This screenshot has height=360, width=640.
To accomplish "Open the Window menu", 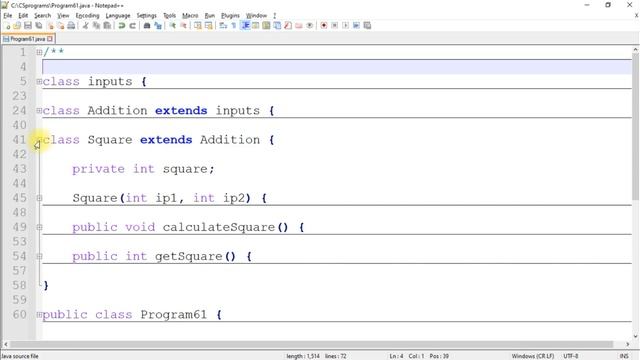I will coord(256,16).
